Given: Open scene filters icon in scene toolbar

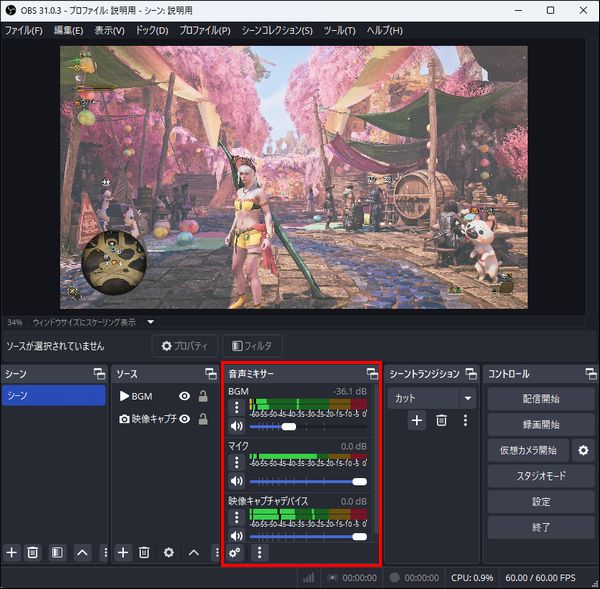Looking at the screenshot, I should click(57, 552).
